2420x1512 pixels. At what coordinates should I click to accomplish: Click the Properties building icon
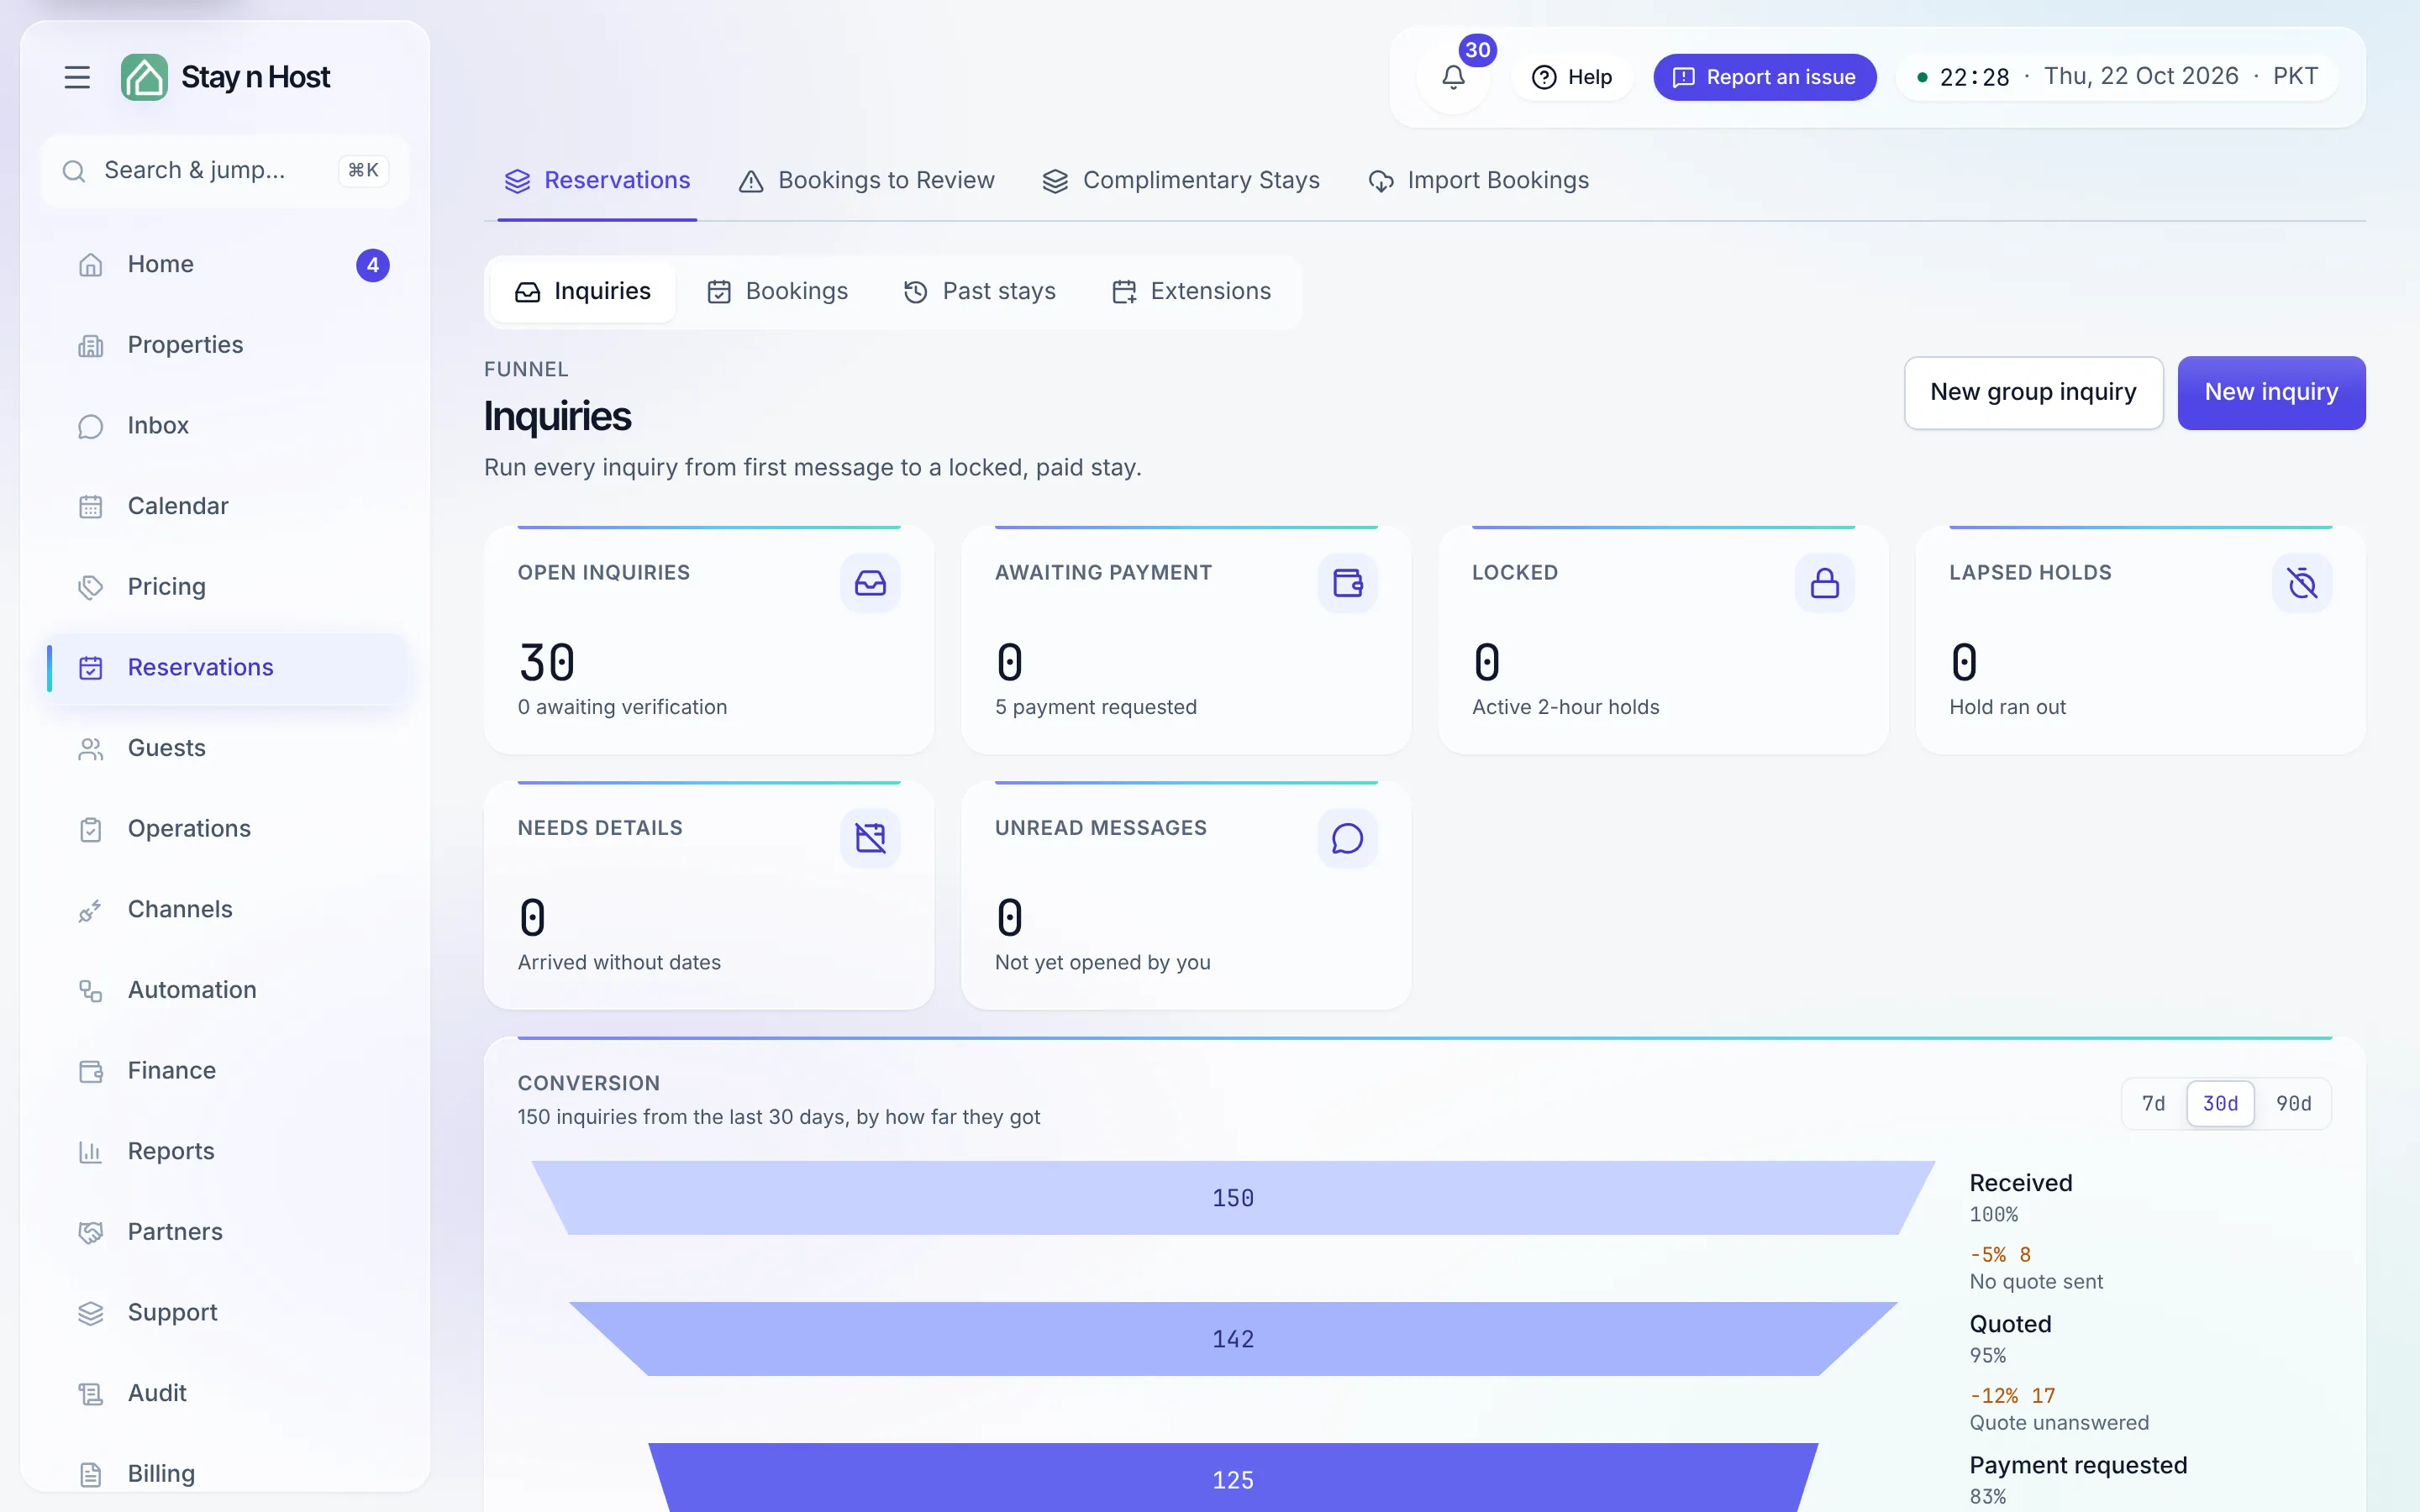91,345
